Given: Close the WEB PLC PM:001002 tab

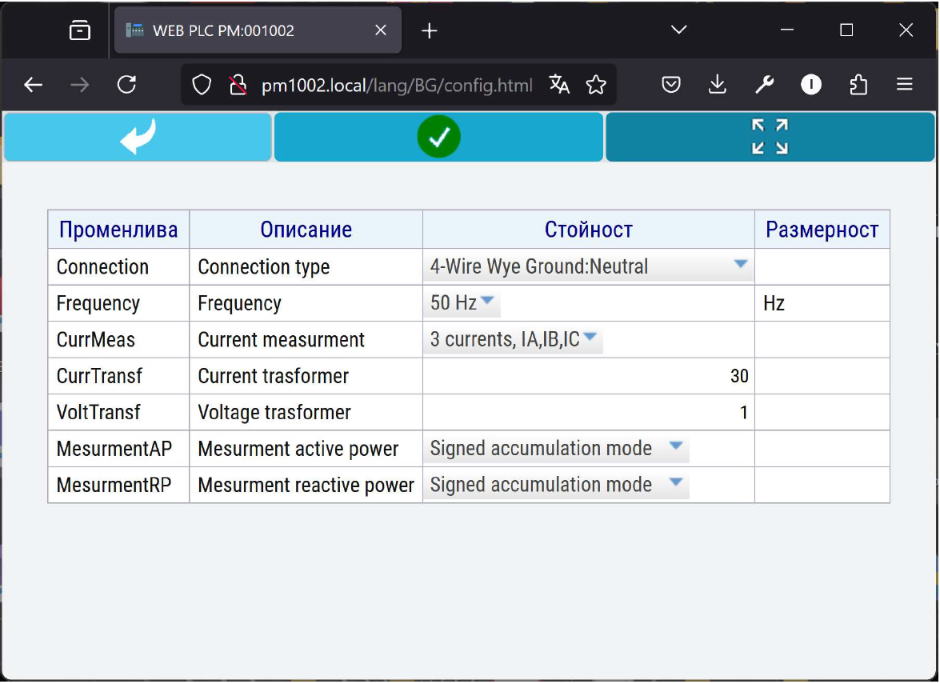Looking at the screenshot, I should click(x=381, y=31).
